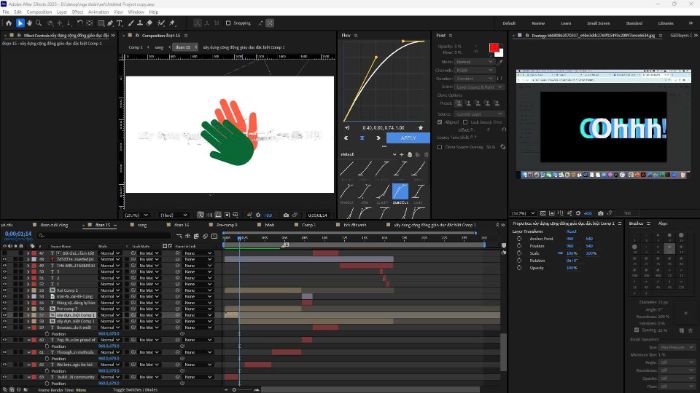Toggle Lock Source Time checkbox
Viewport: 700px width, 393px height.
click(465, 122)
